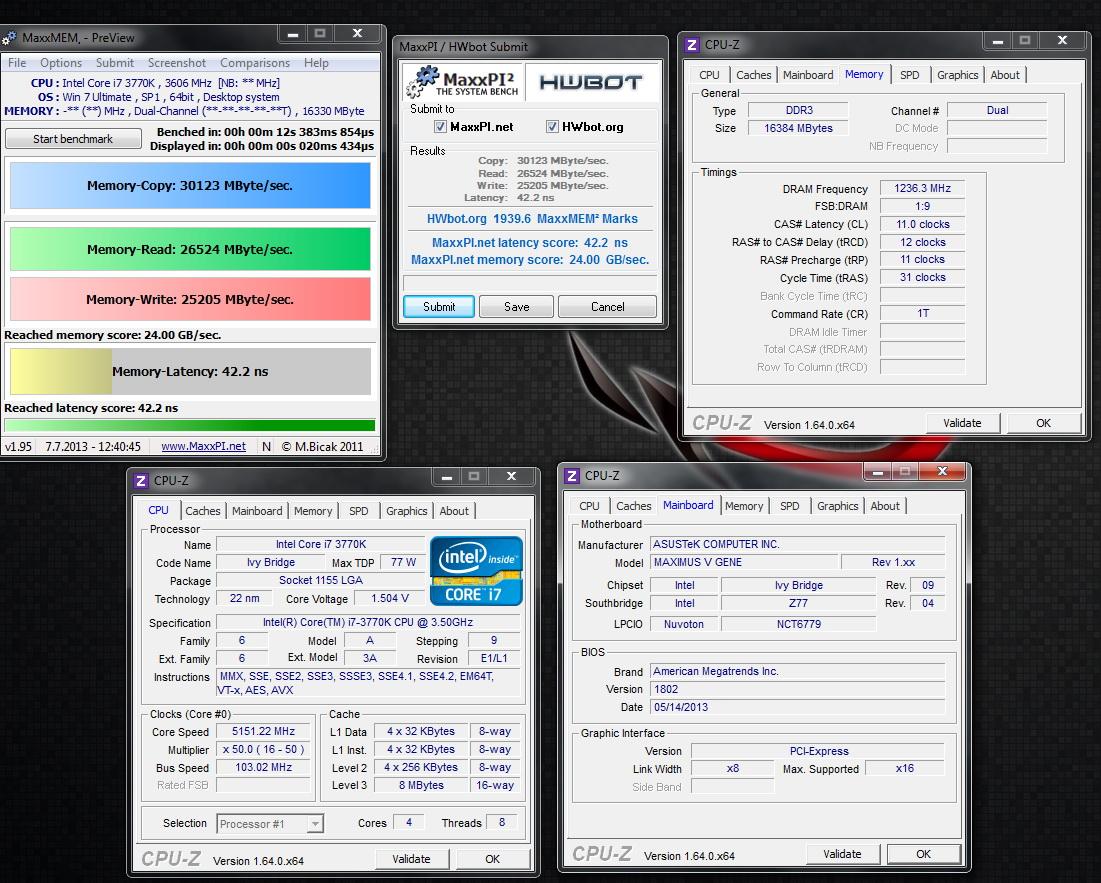Image resolution: width=1101 pixels, height=883 pixels.
Task: Click Save in the HWbot Submit dialog
Action: [517, 307]
